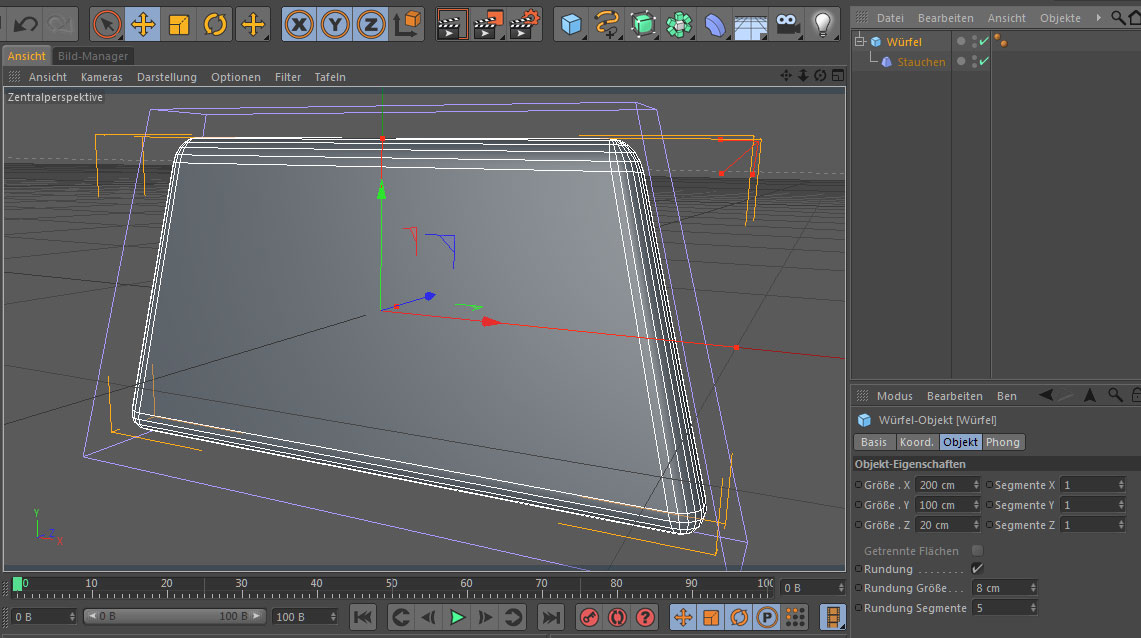Choose the Rotate tool in top toolbar

[x=215, y=24]
